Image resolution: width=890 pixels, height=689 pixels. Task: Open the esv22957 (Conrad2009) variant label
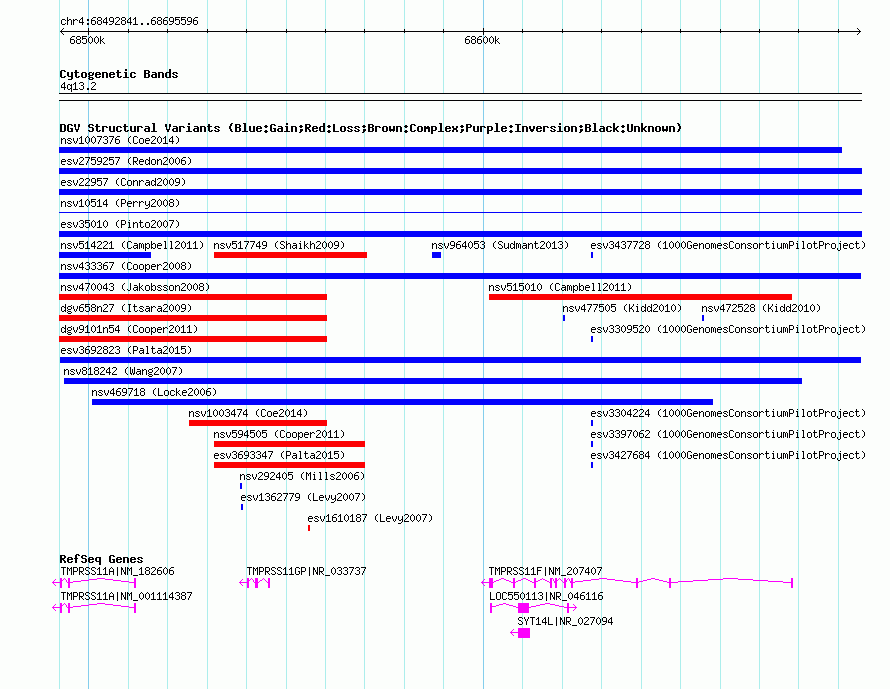tap(123, 182)
